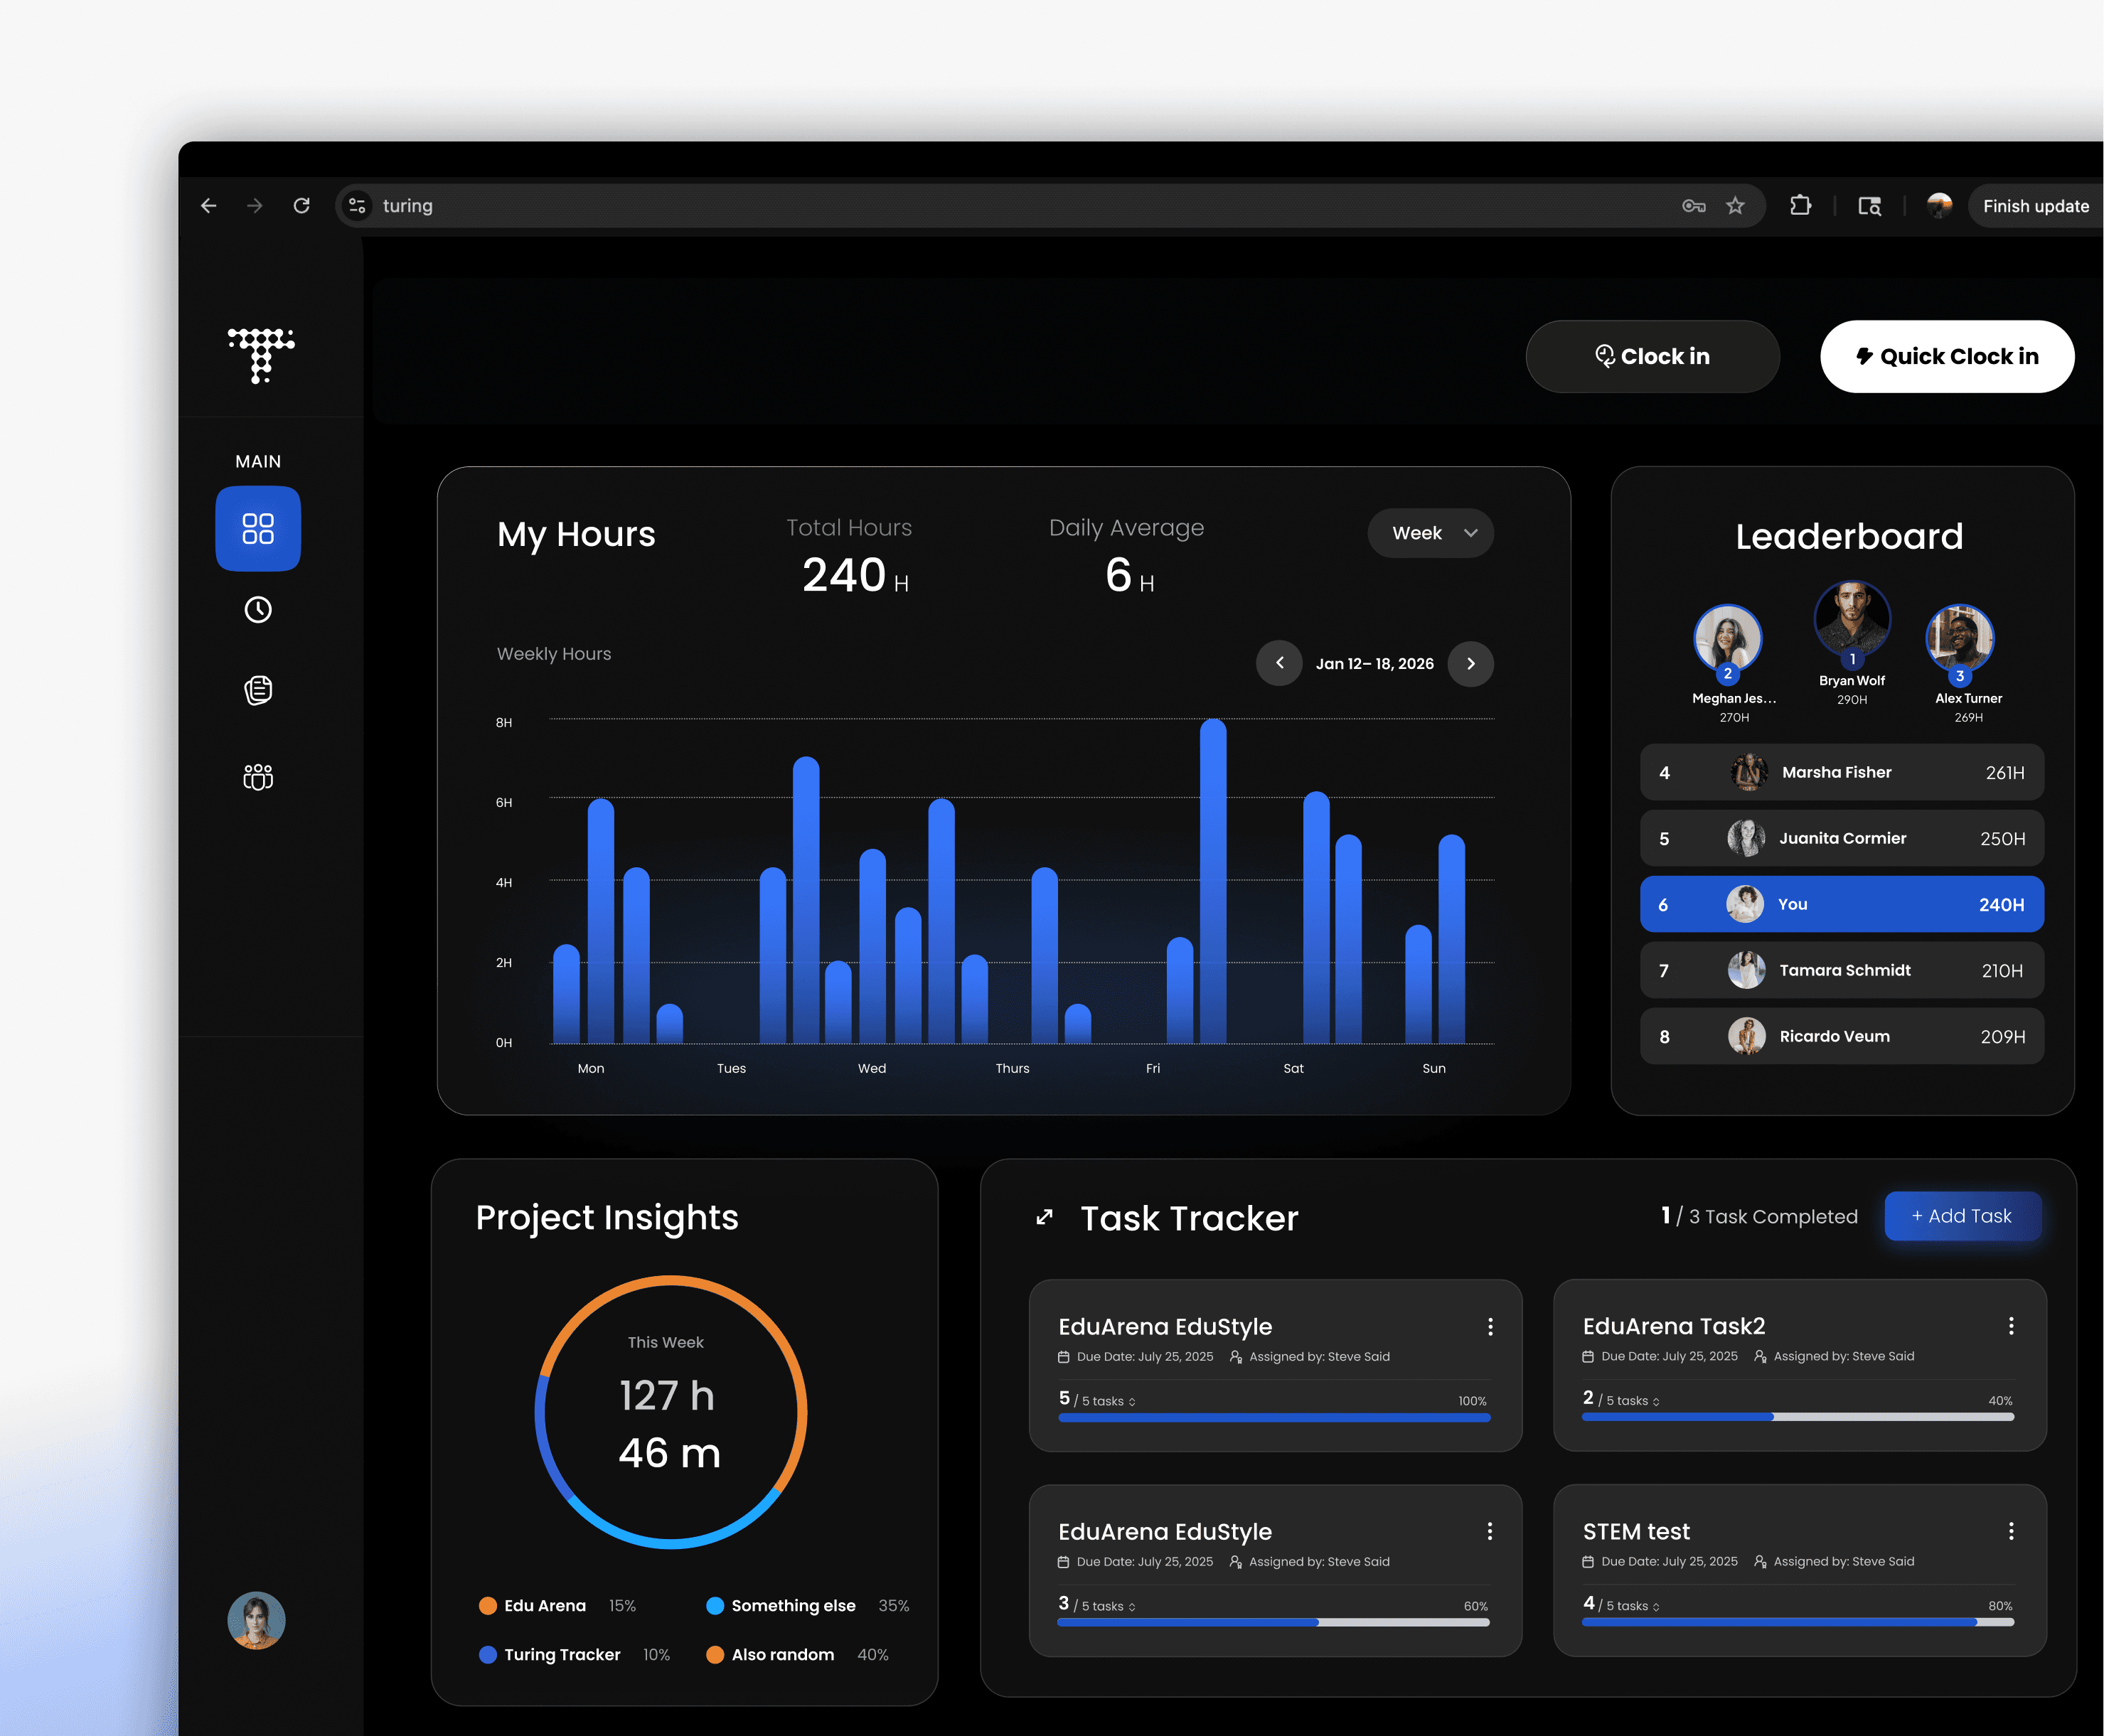Bookmark page with the star icon
The width and height of the screenshot is (2104, 1736).
pyautogui.click(x=1735, y=205)
